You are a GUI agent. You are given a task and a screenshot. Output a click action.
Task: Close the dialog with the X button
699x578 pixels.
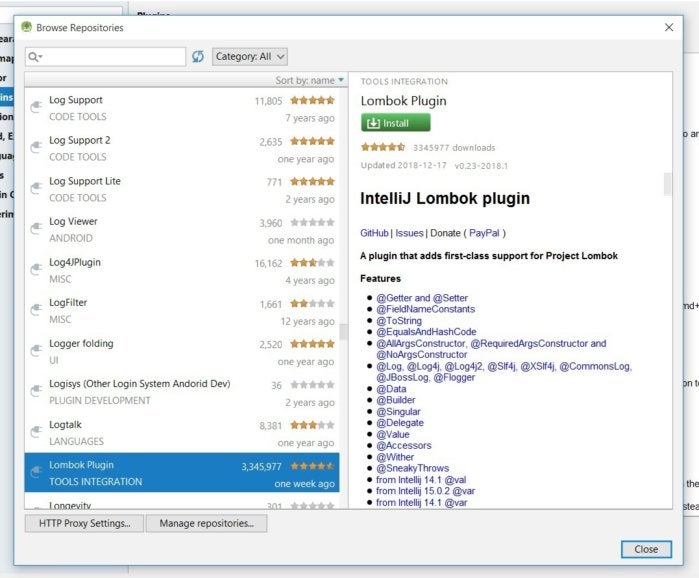pos(669,27)
